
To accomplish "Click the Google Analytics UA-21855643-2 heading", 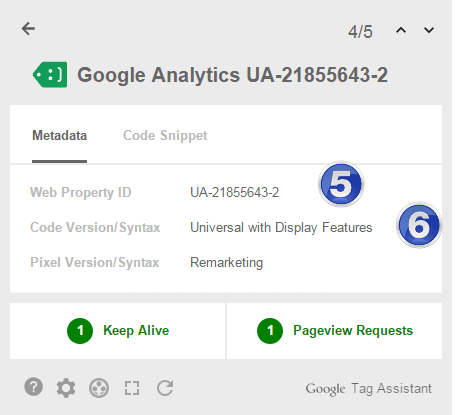I will click(233, 75).
